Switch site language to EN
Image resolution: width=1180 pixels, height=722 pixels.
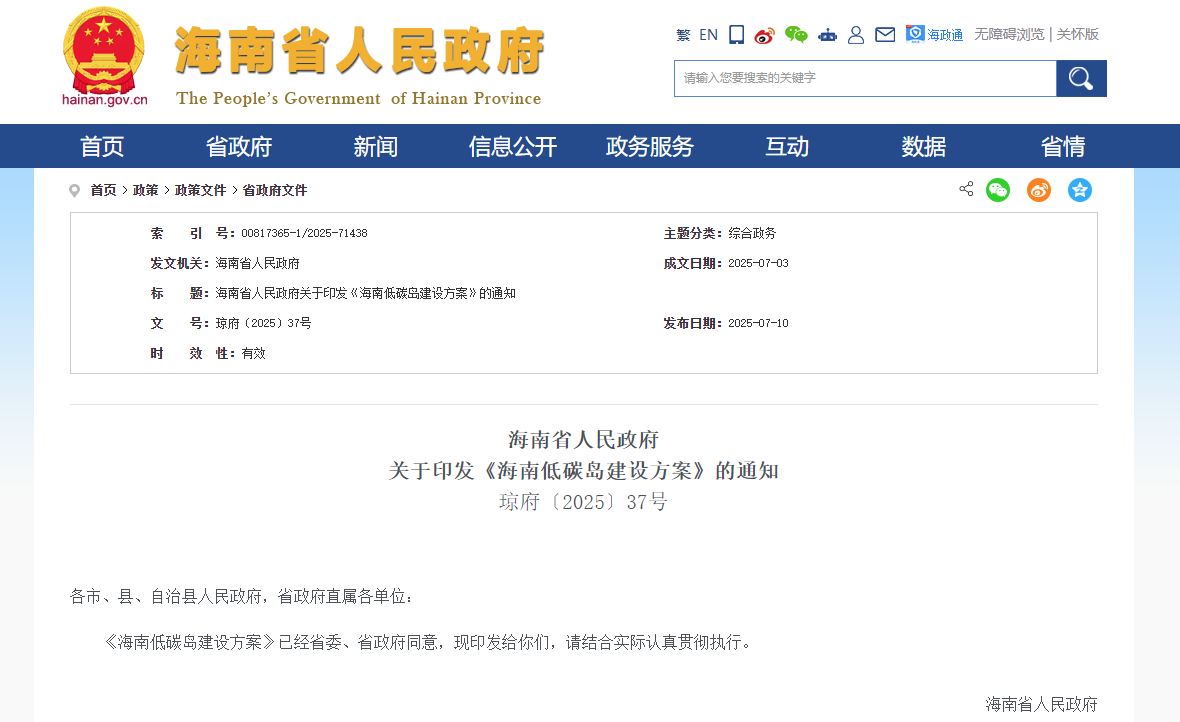pyautogui.click(x=708, y=35)
